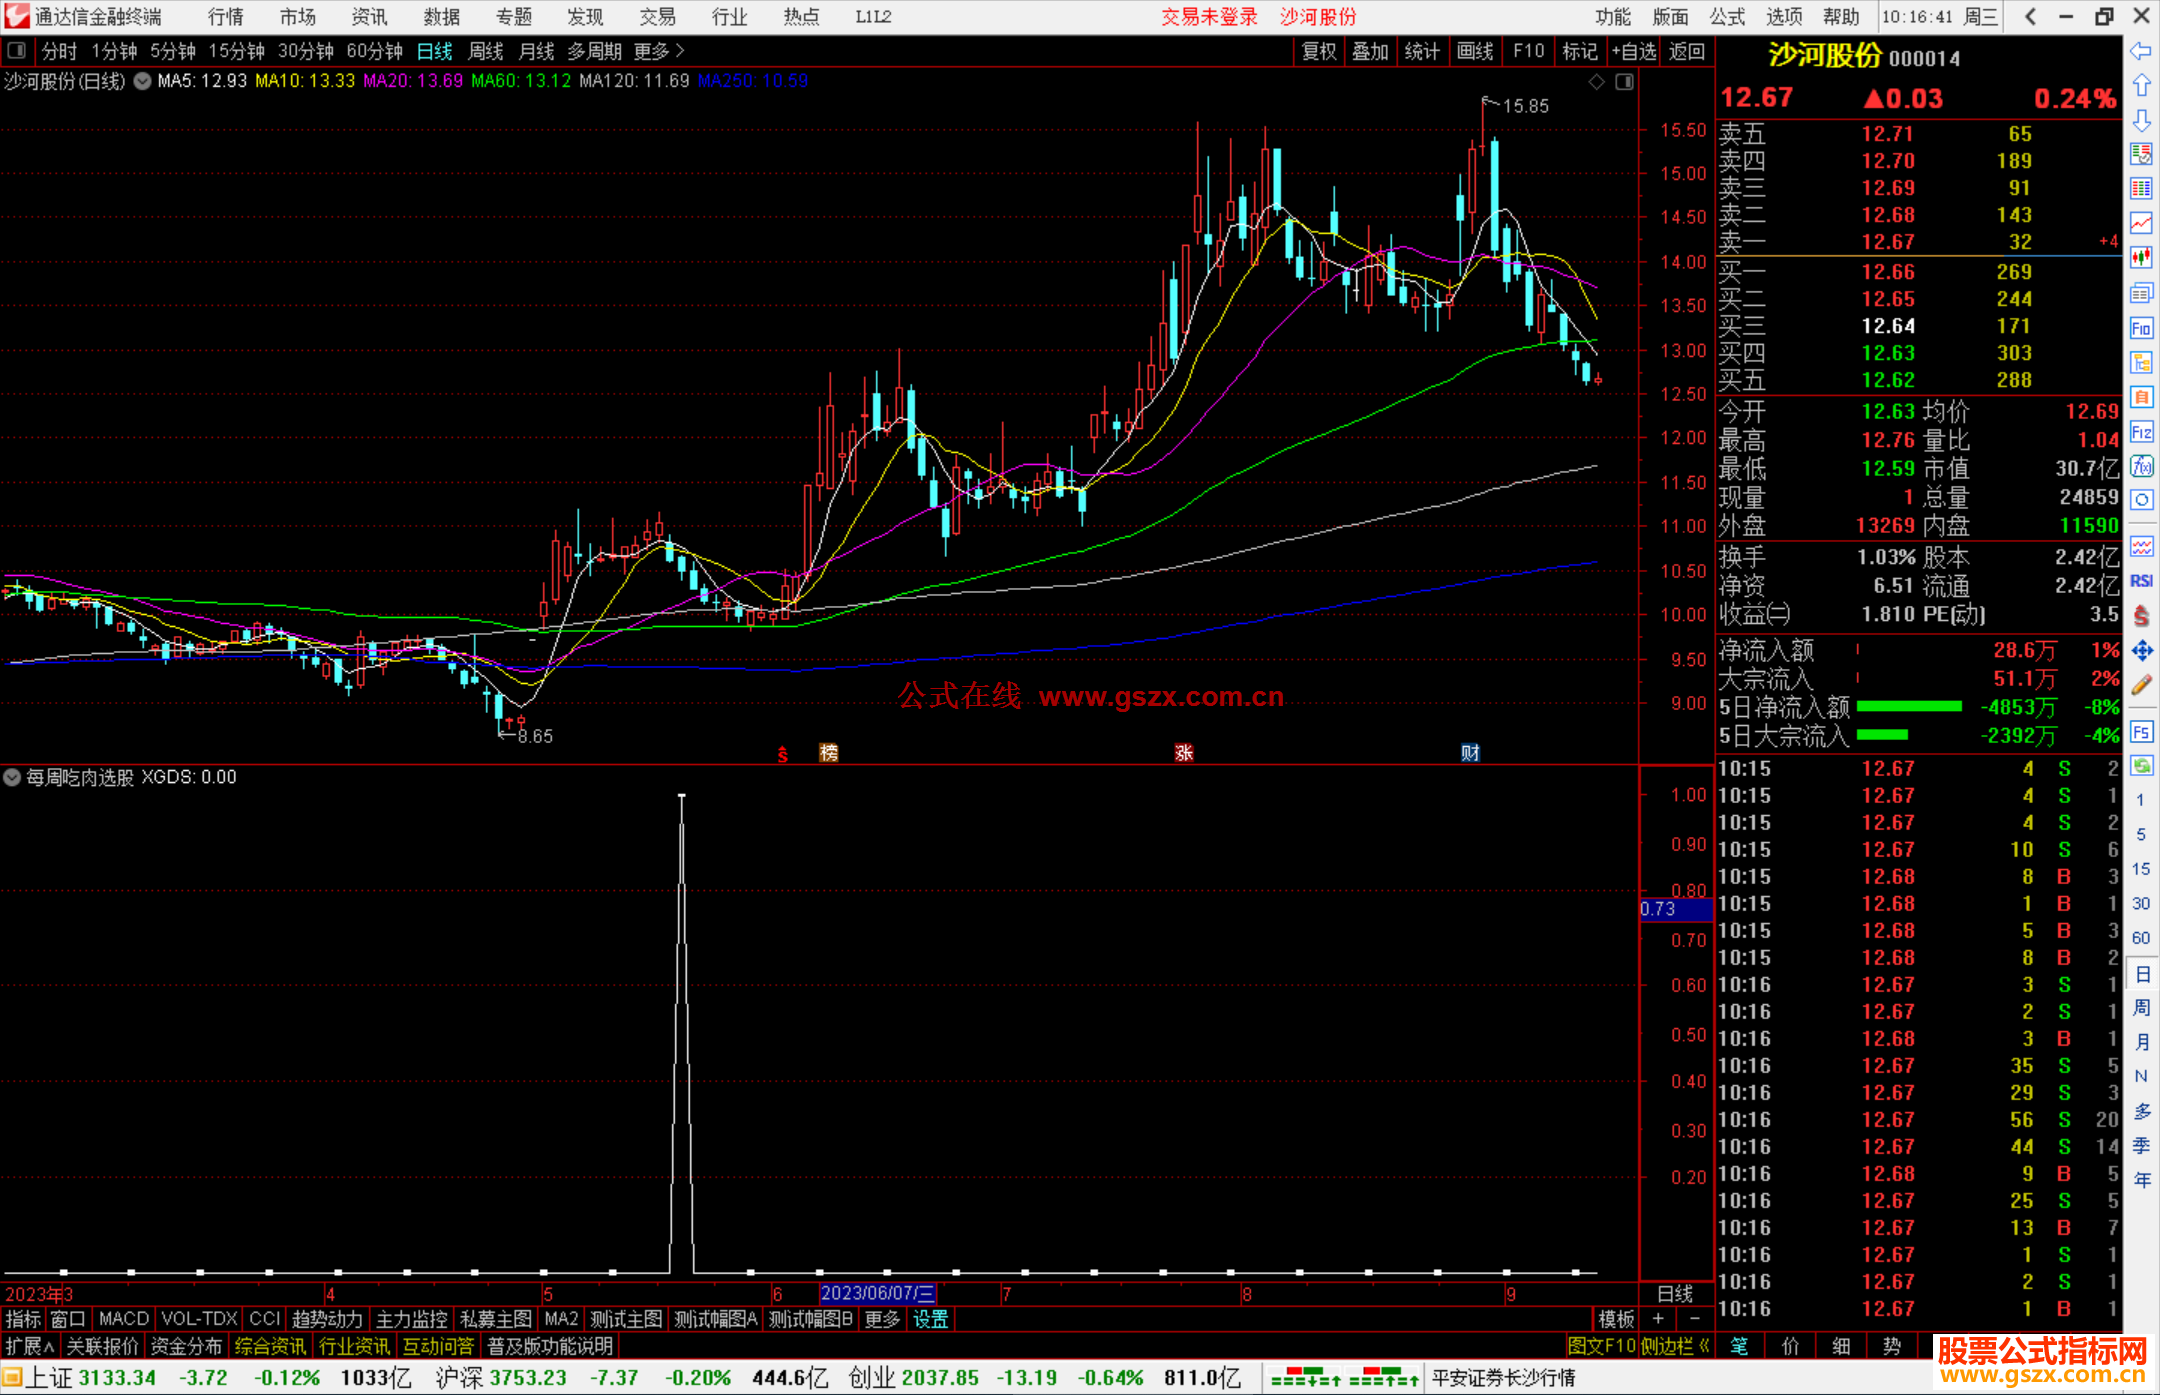
Task: Switch to the 周线 period tab
Action: coord(486,51)
